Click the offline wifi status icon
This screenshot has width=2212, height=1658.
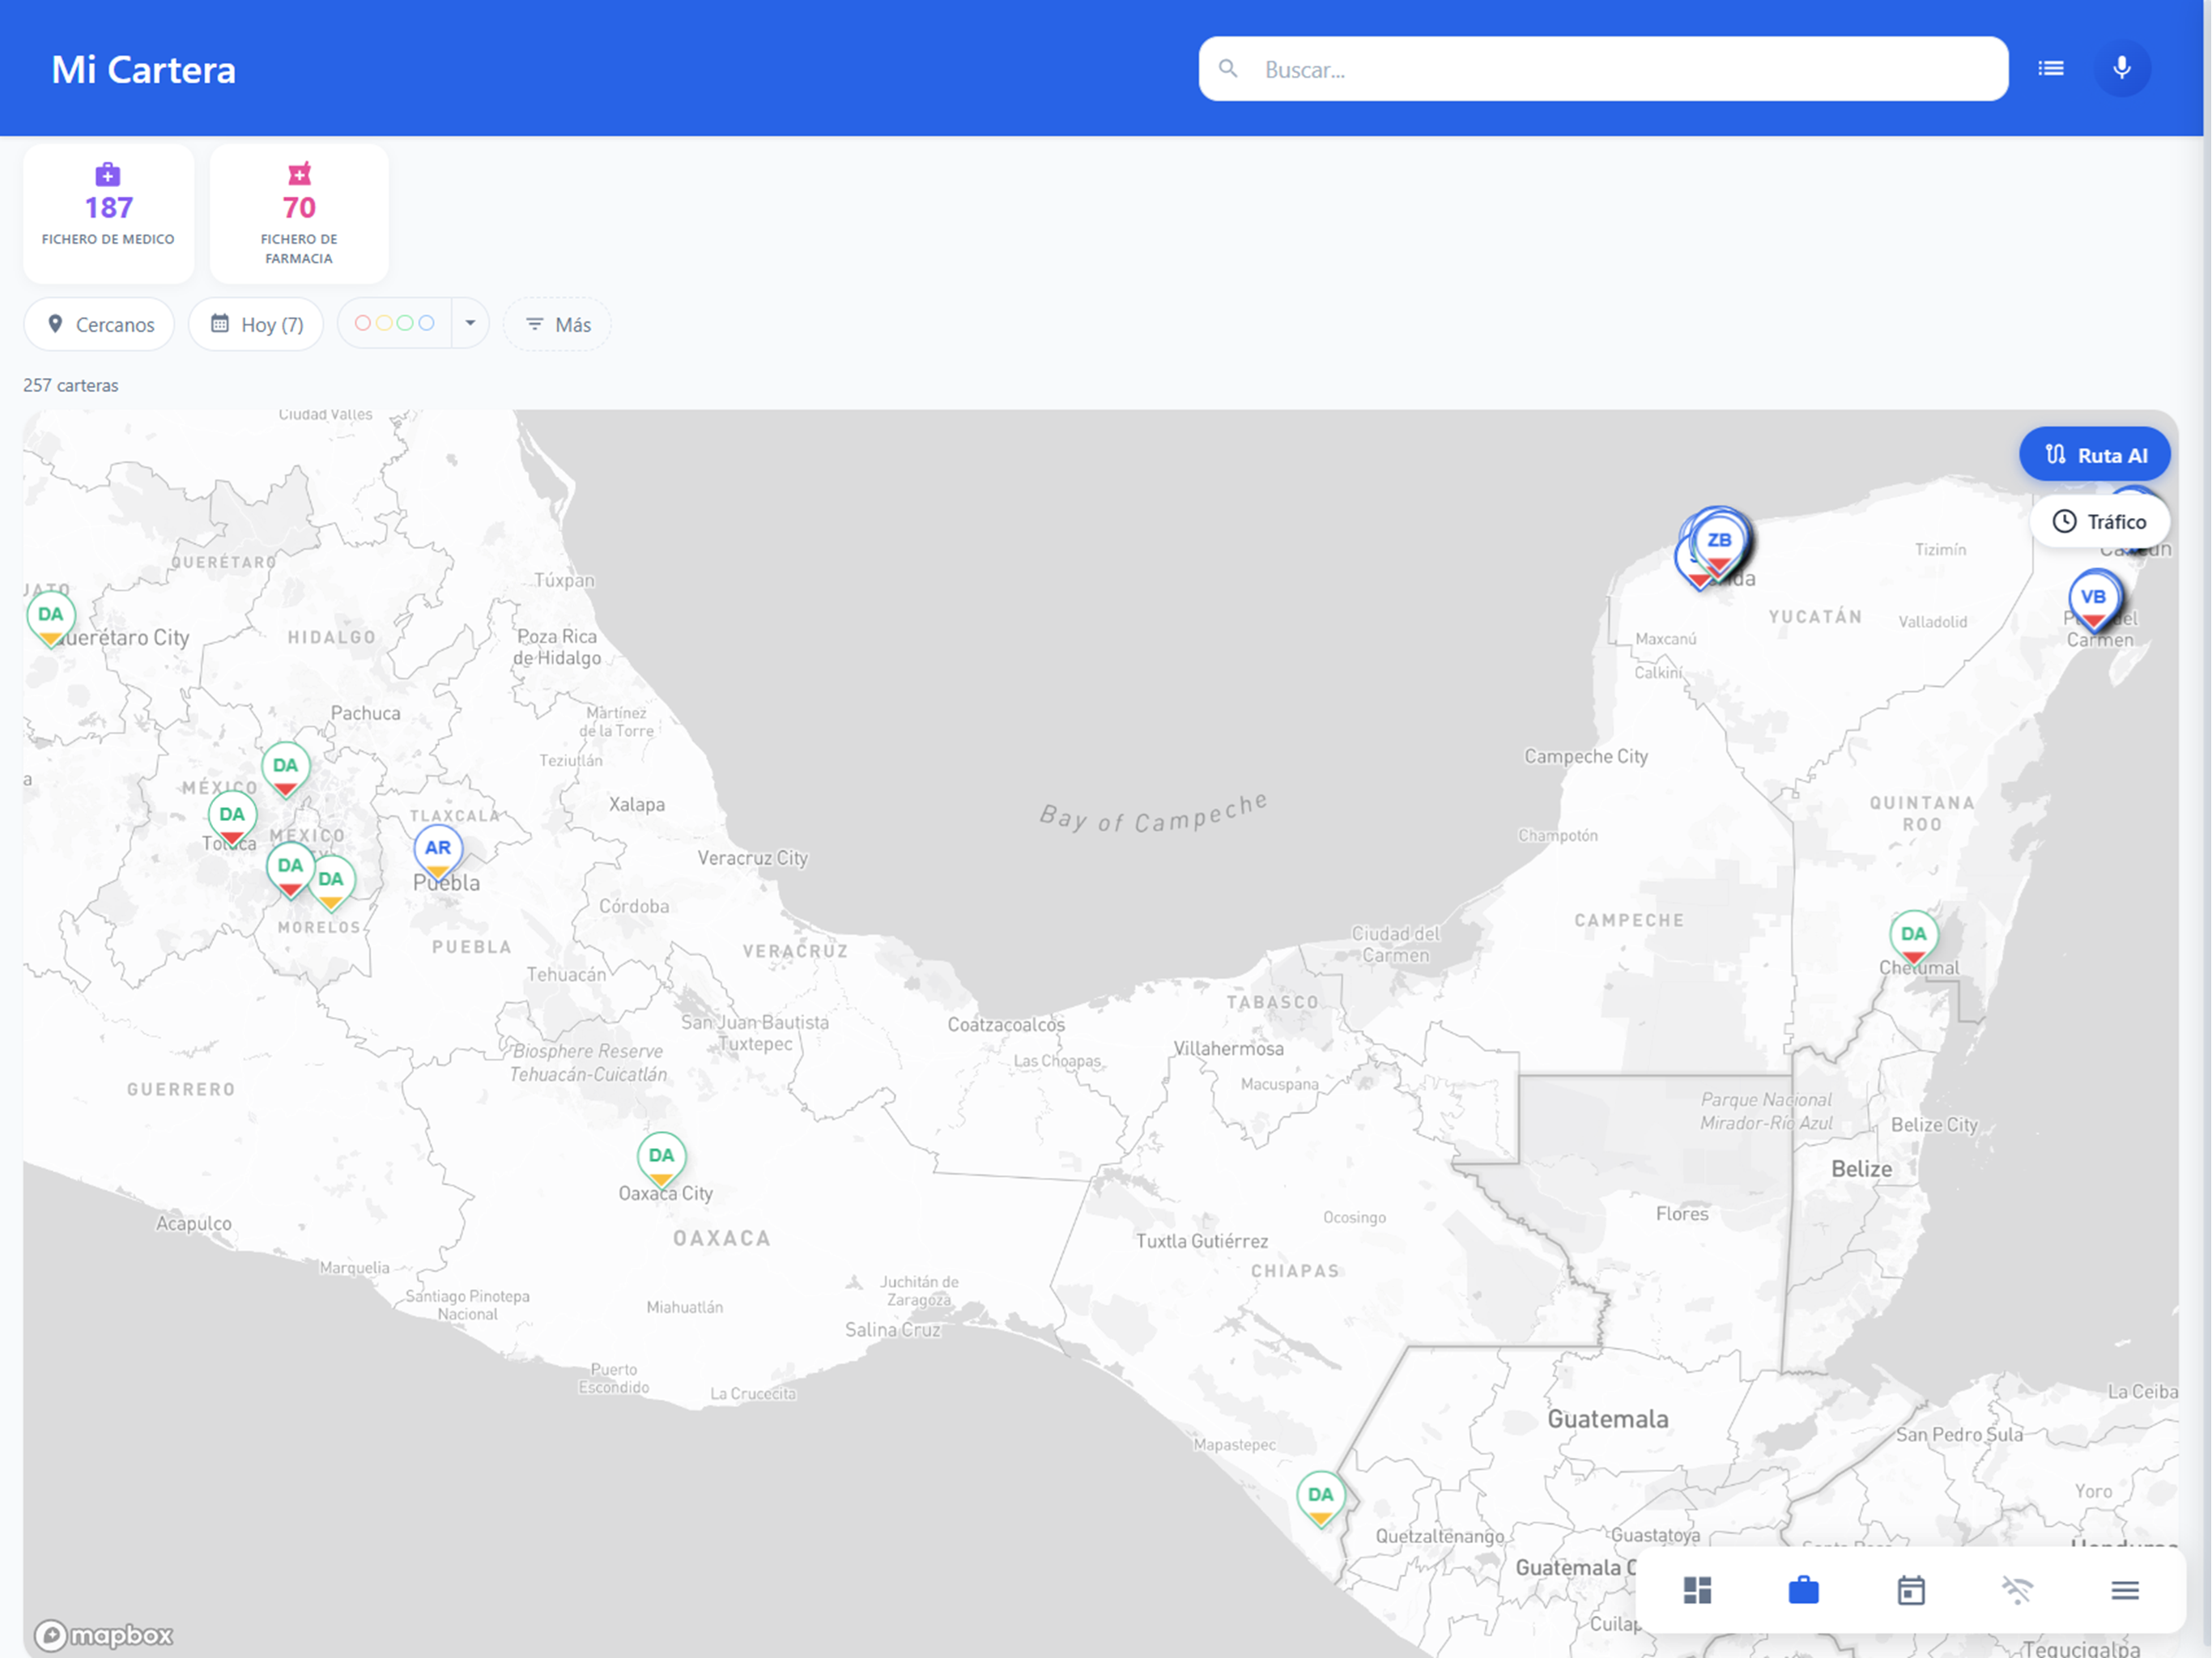click(x=2017, y=1589)
